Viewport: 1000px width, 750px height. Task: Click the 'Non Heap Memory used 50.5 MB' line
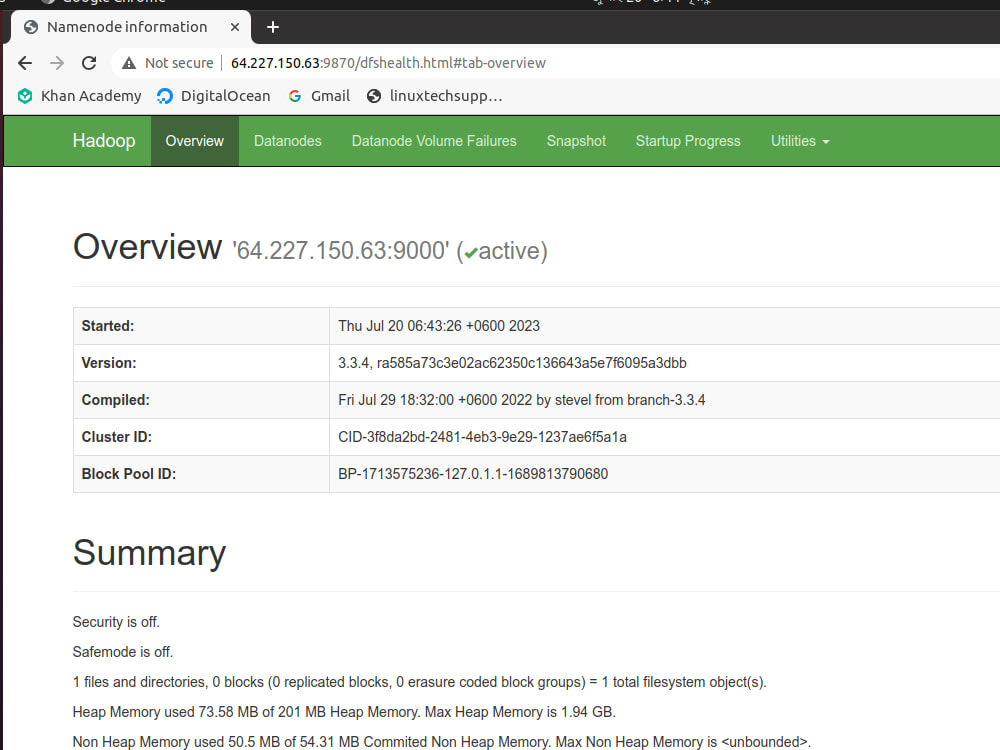pyautogui.click(x=442, y=742)
